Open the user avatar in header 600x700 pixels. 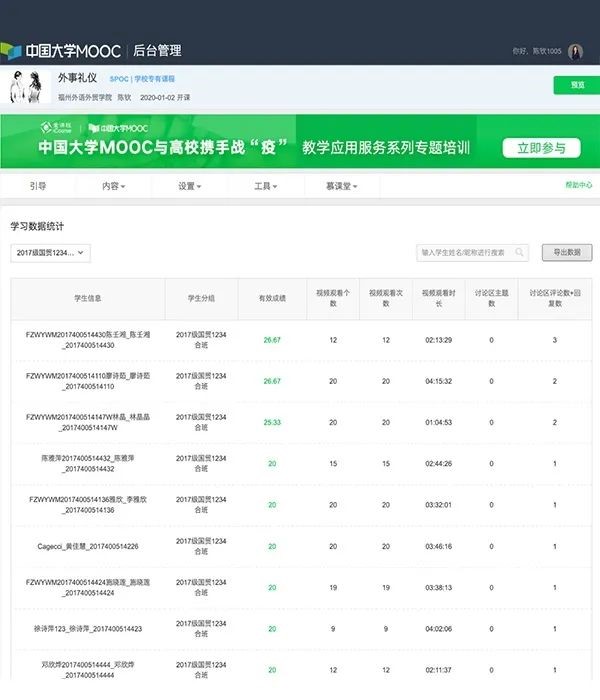[576, 51]
